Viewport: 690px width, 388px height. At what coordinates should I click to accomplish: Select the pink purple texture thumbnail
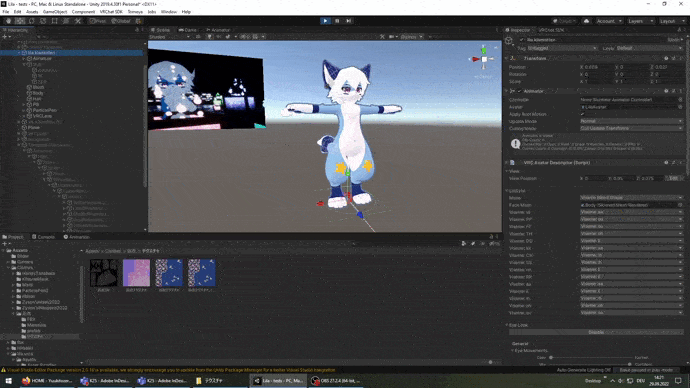[x=136, y=273]
